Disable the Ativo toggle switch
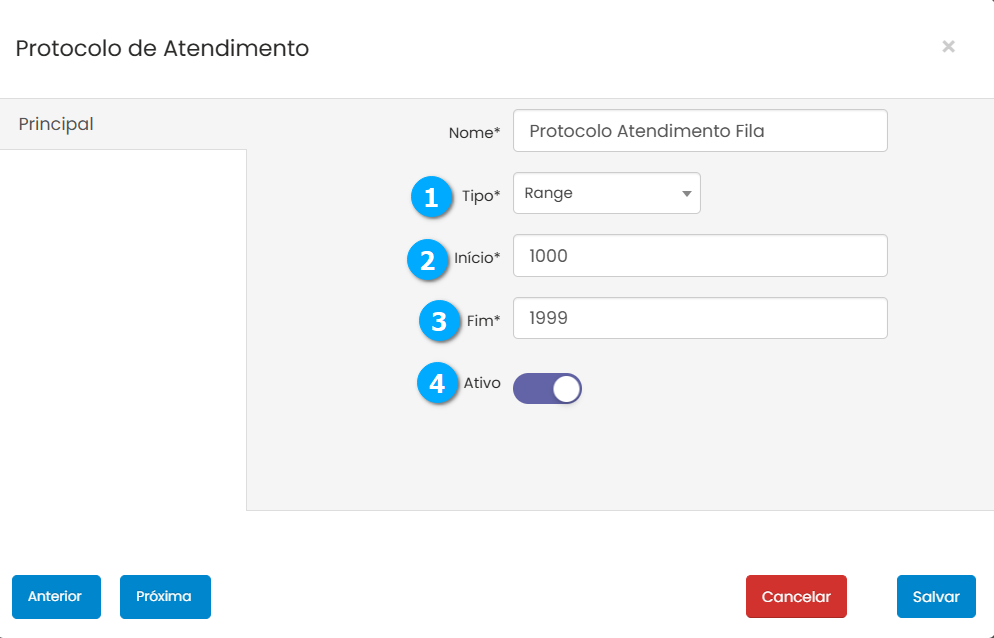994x638 pixels. 547,389
